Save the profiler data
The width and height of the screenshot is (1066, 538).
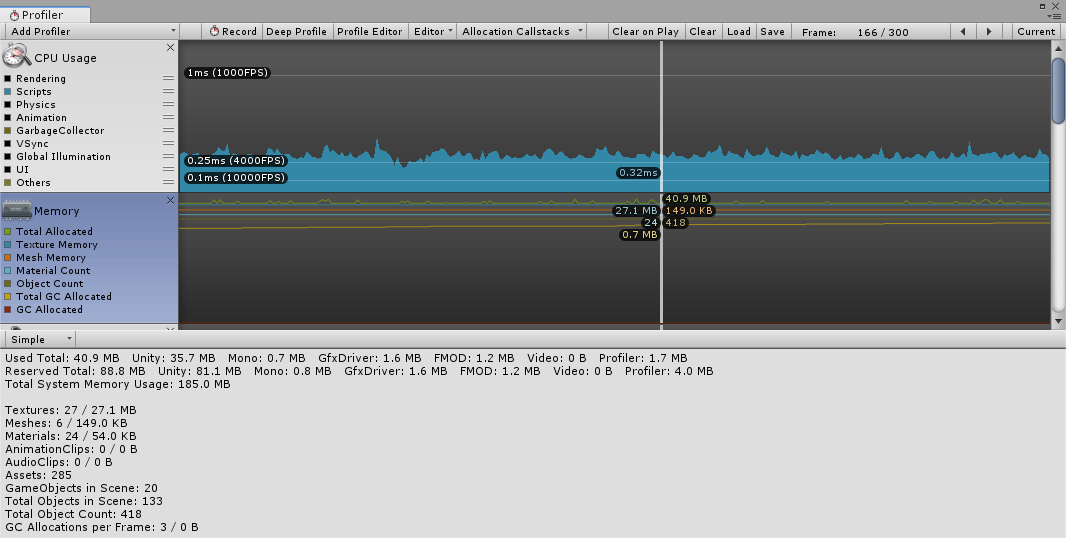click(772, 31)
